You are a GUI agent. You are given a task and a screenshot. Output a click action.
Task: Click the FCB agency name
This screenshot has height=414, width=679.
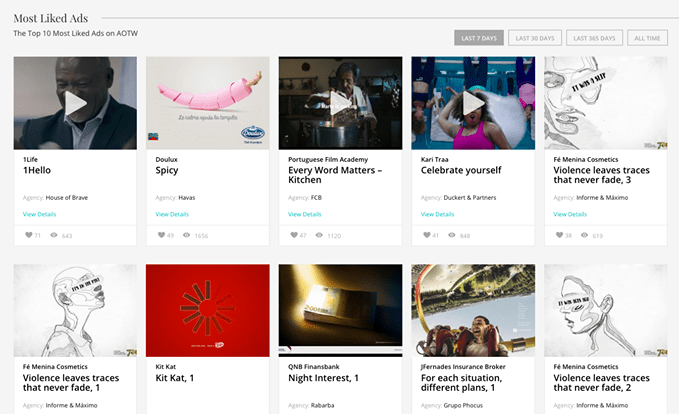[x=316, y=197]
